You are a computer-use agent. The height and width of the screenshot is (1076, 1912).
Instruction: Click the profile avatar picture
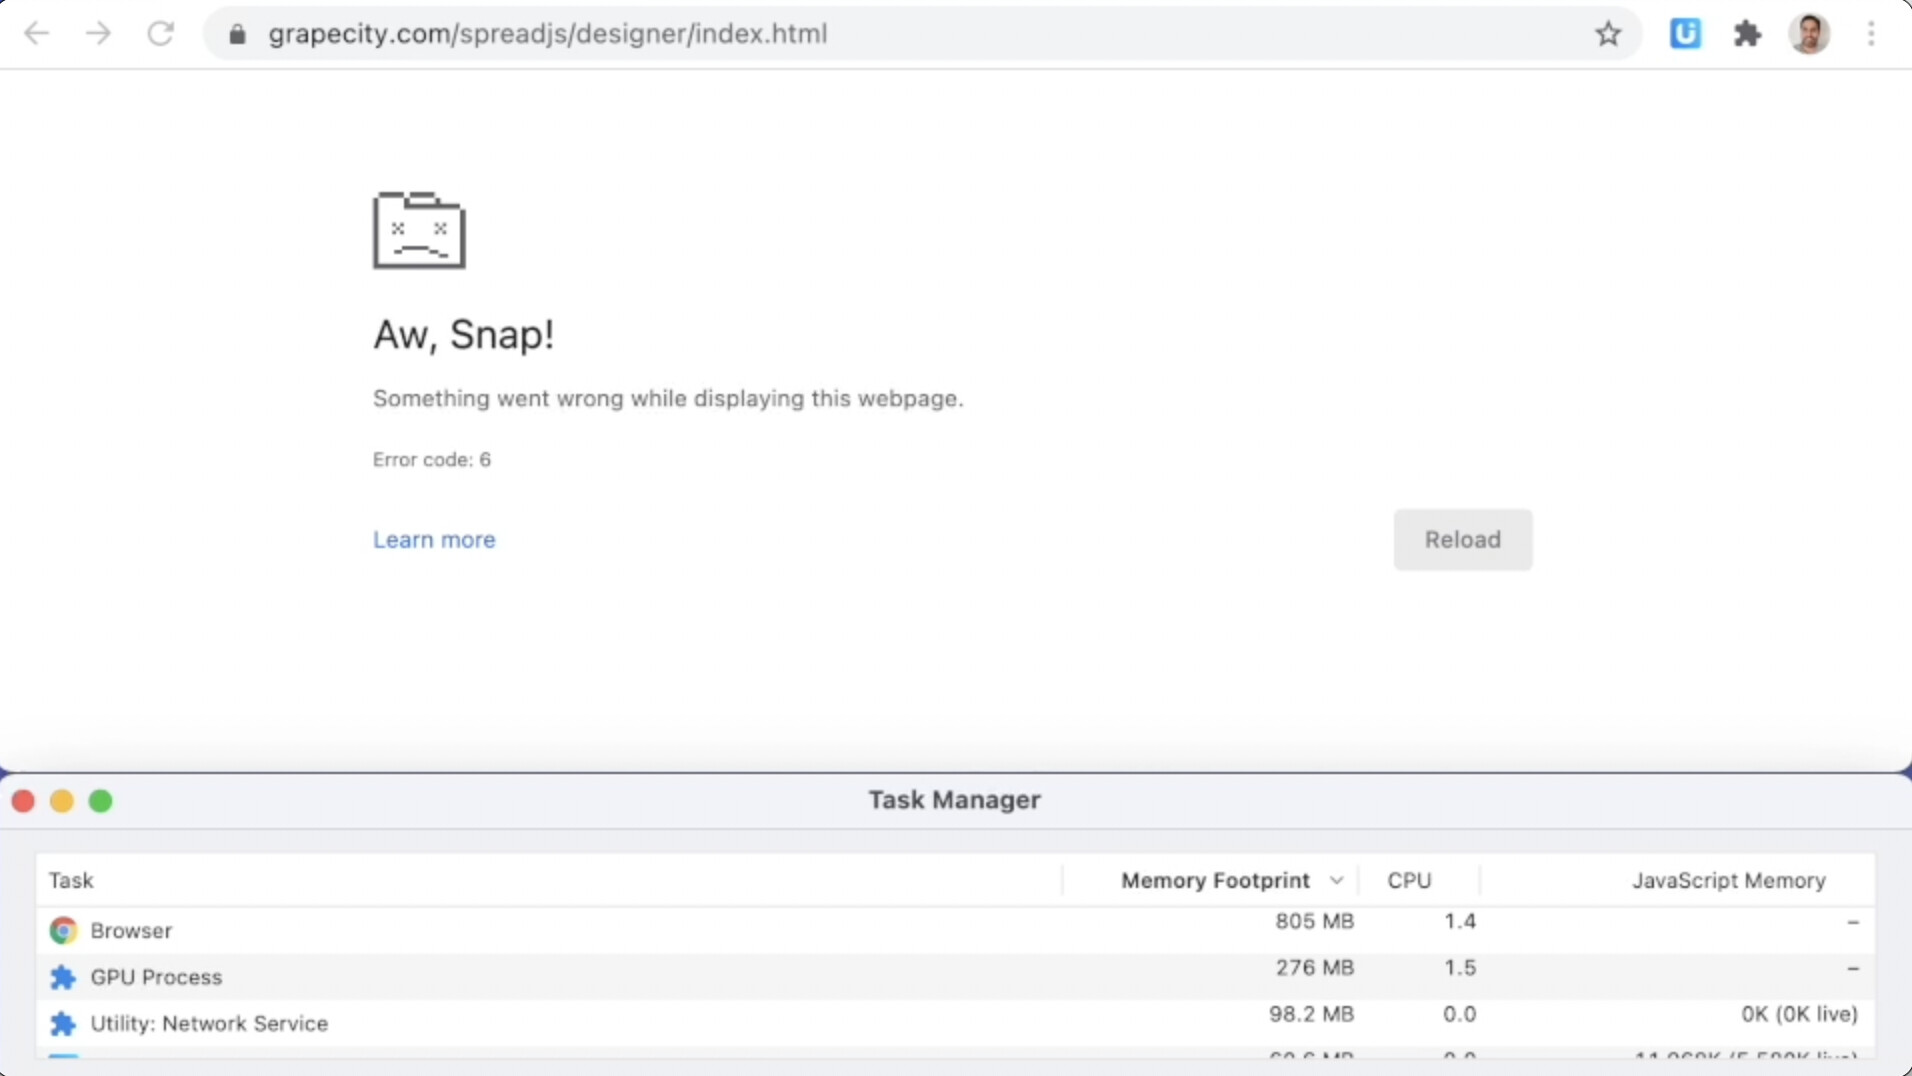click(1810, 33)
